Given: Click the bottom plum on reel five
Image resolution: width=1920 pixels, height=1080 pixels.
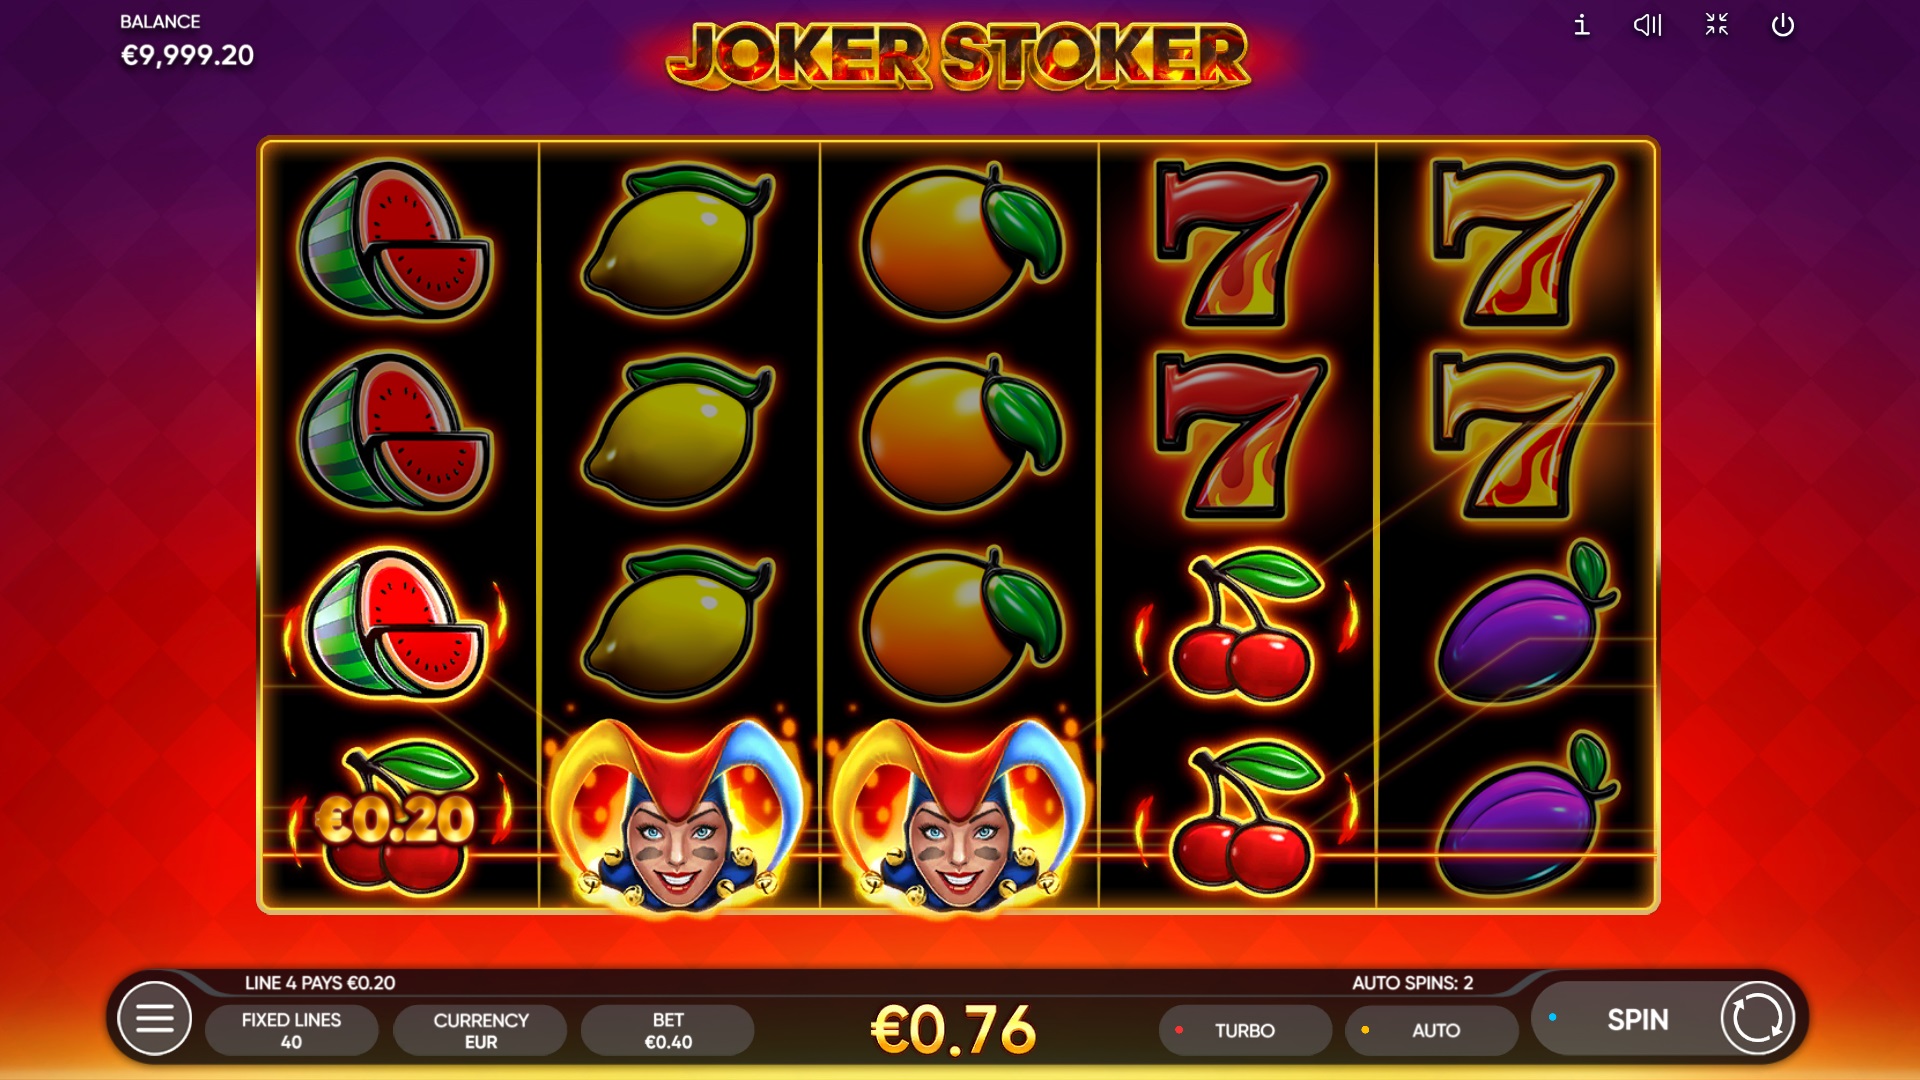Looking at the screenshot, I should [1527, 815].
